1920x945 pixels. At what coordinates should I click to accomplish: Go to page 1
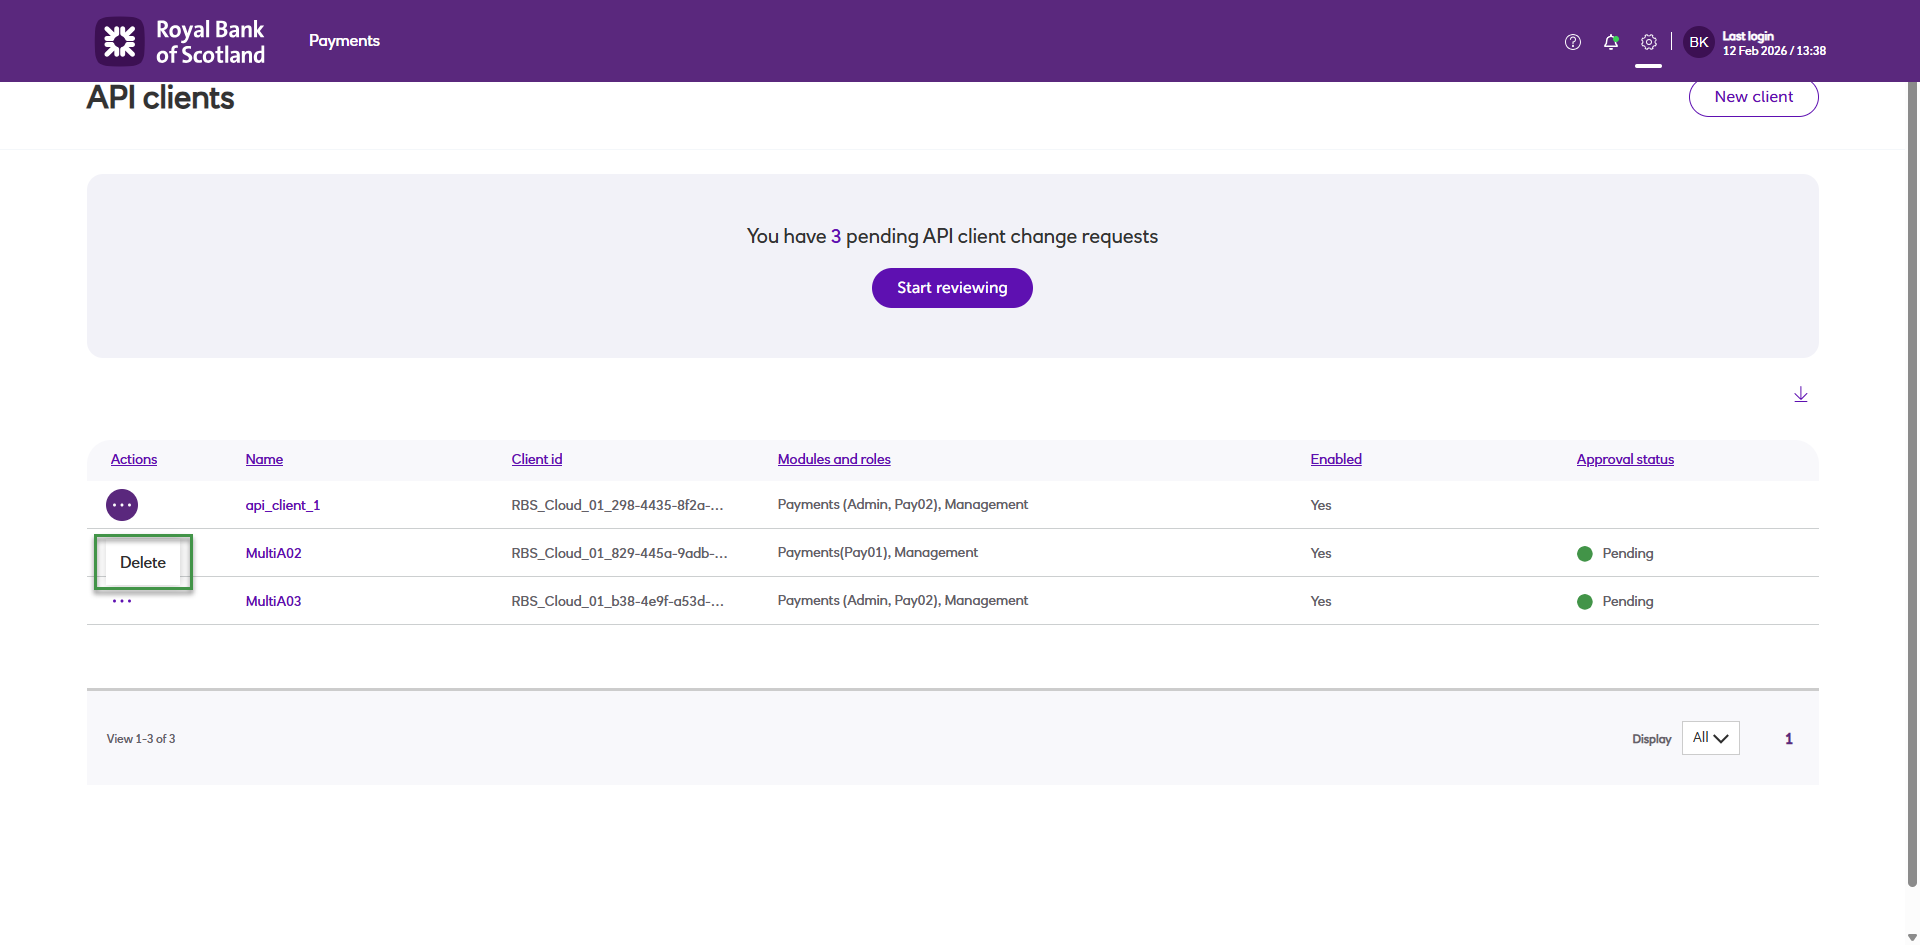1789,739
